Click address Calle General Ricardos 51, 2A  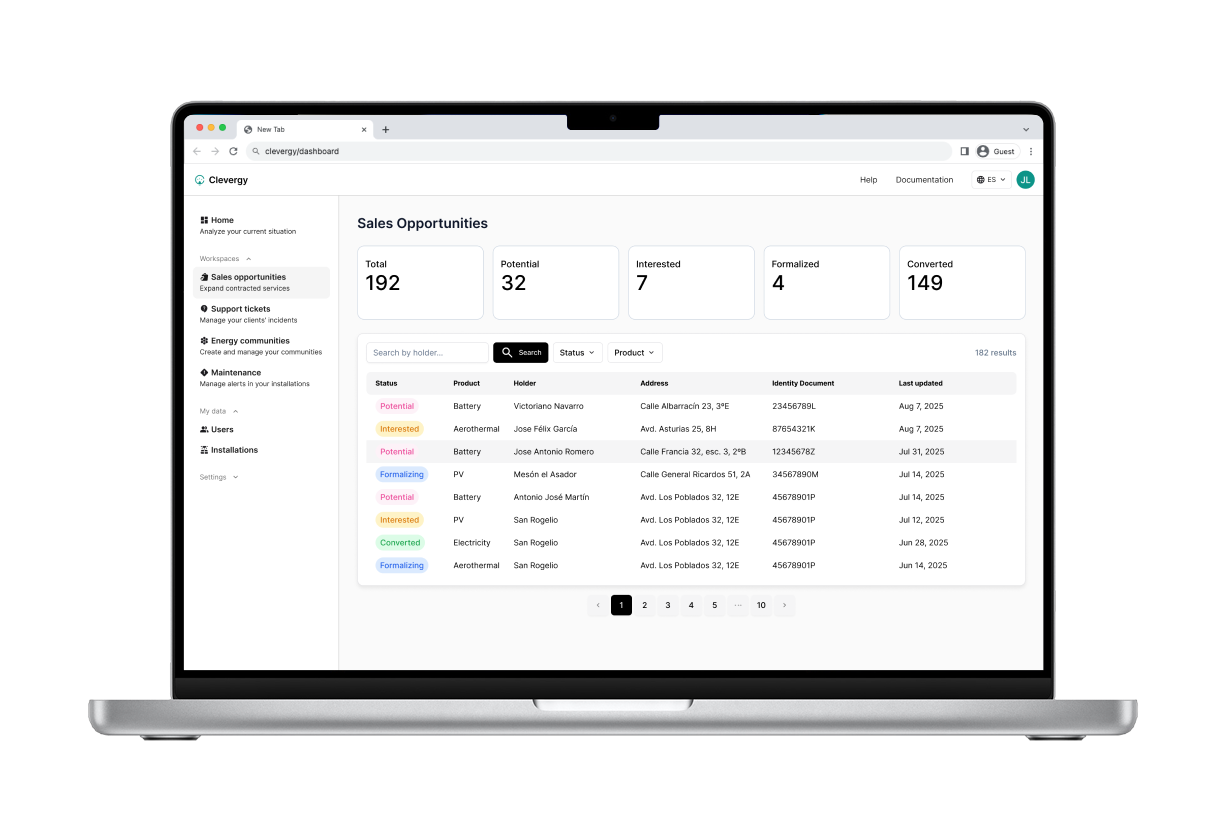(x=695, y=474)
